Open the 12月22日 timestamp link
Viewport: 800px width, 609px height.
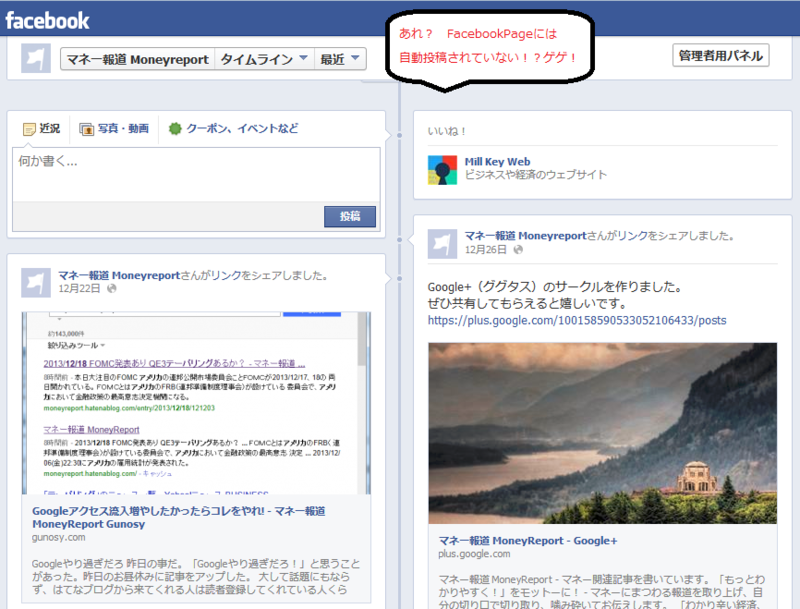(x=79, y=289)
